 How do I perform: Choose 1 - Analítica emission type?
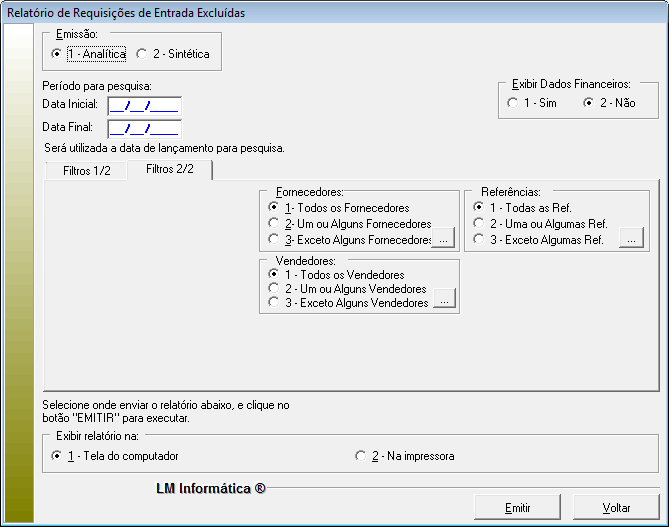click(56, 54)
